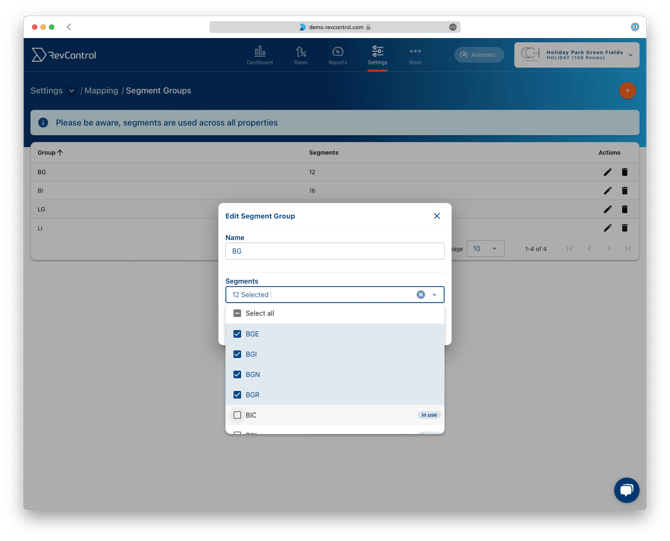The height and width of the screenshot is (541, 670).
Task: Click the browser extension icon at top right
Action: click(635, 27)
